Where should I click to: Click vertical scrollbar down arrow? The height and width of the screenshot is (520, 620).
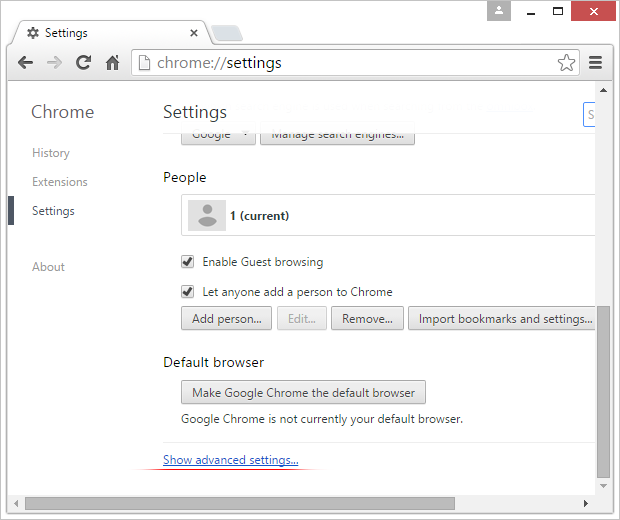tap(603, 486)
